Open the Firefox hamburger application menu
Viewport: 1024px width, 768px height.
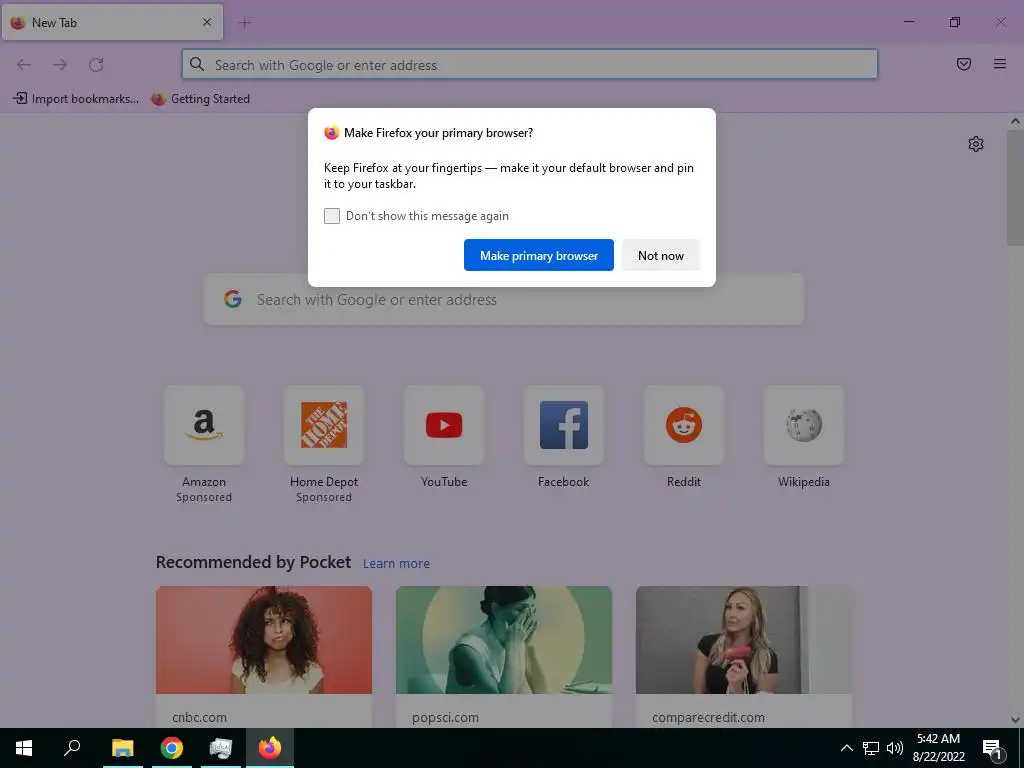point(999,64)
